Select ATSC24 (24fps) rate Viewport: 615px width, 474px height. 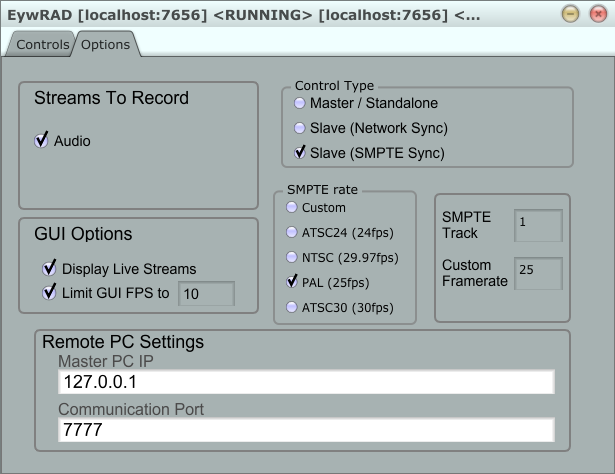click(x=291, y=232)
